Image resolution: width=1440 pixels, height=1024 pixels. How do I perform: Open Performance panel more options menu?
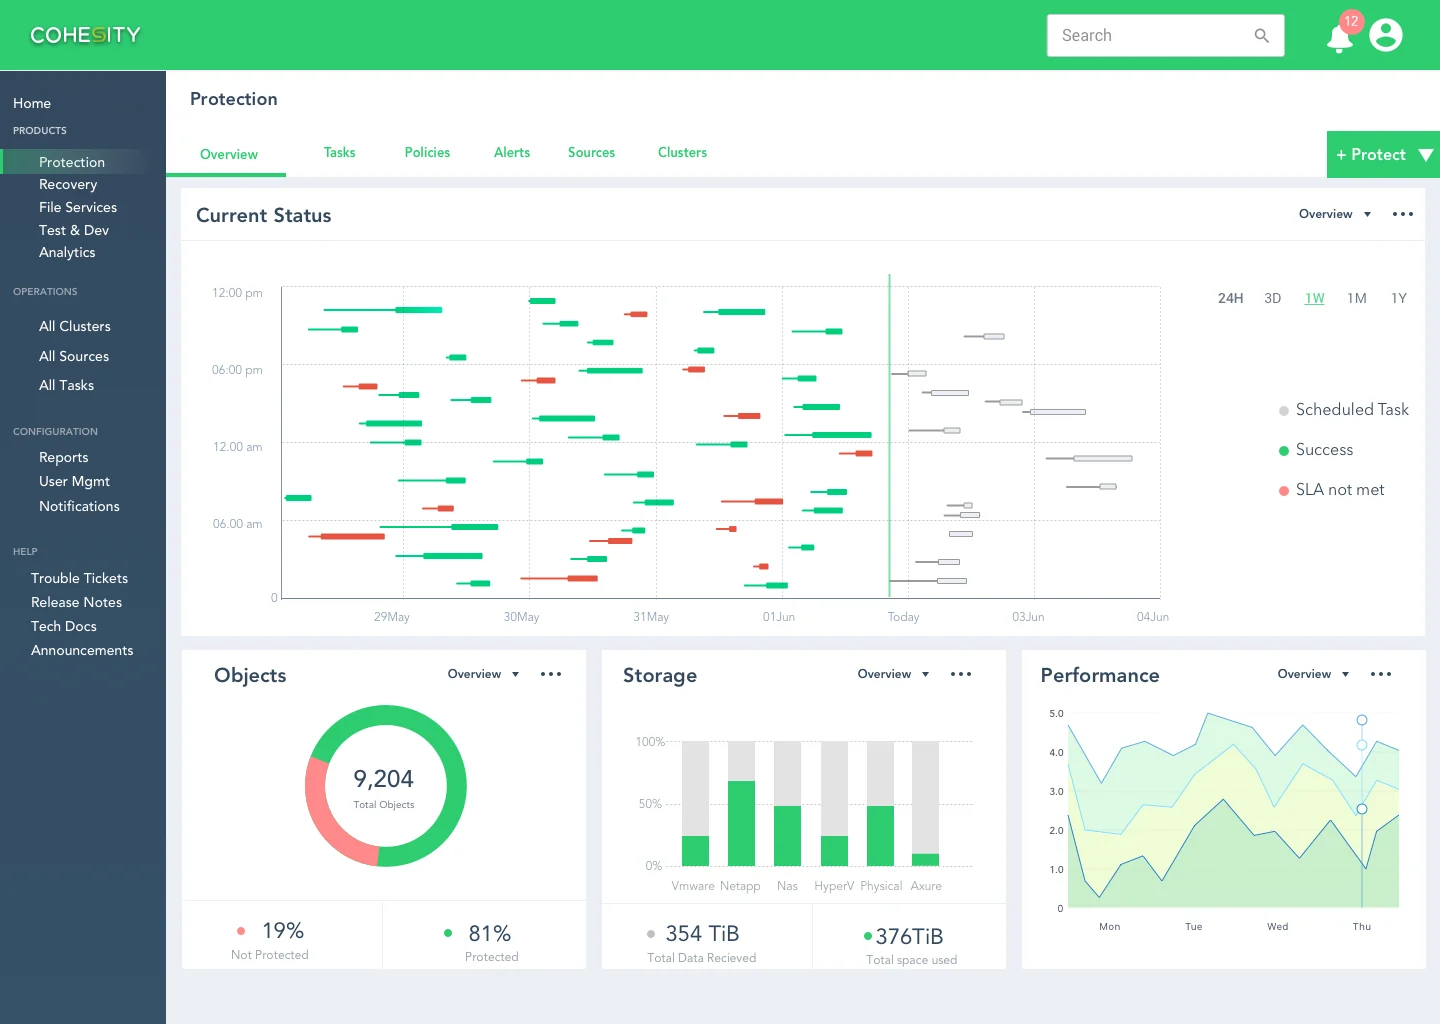click(1381, 674)
